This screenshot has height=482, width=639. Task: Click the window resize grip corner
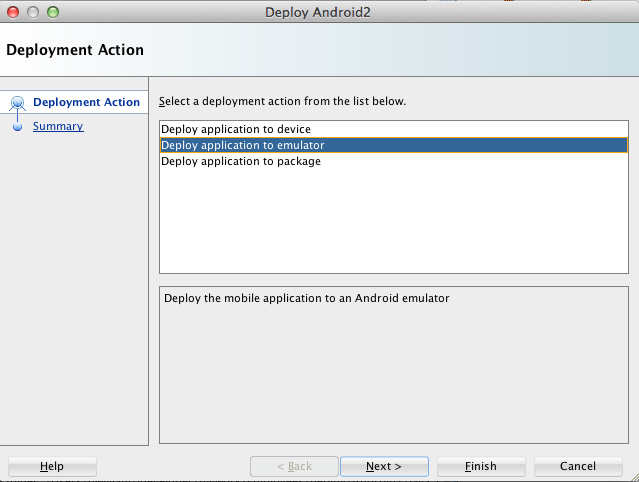(x=634, y=477)
